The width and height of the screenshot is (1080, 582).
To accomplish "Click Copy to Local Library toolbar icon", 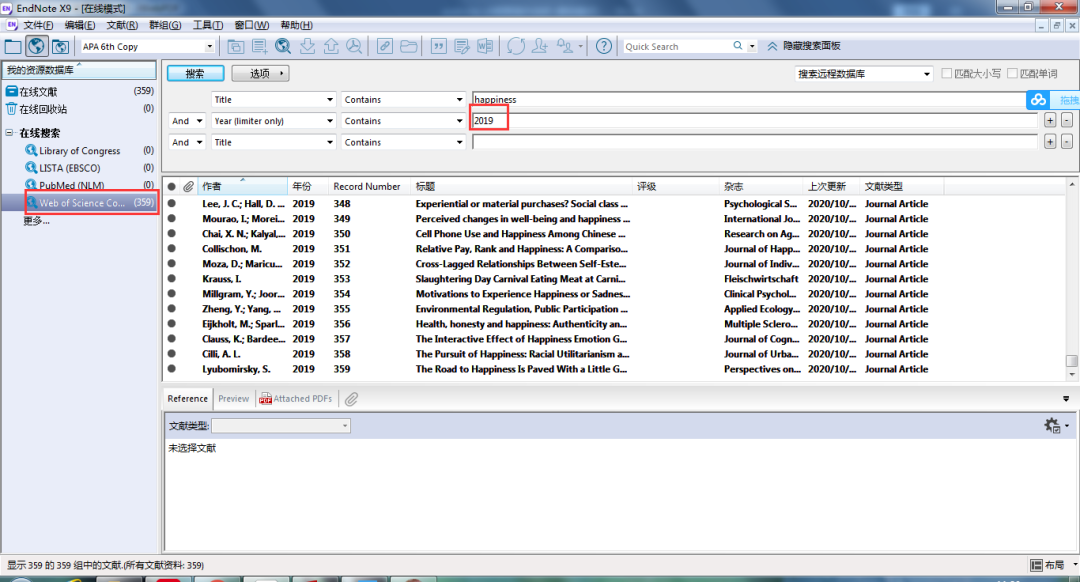I will [236, 46].
